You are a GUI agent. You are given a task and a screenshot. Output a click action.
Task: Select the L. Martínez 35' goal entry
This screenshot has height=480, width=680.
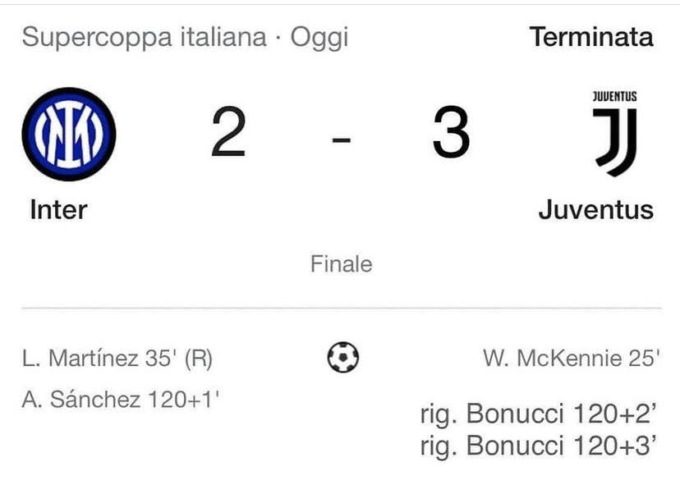[117, 359]
